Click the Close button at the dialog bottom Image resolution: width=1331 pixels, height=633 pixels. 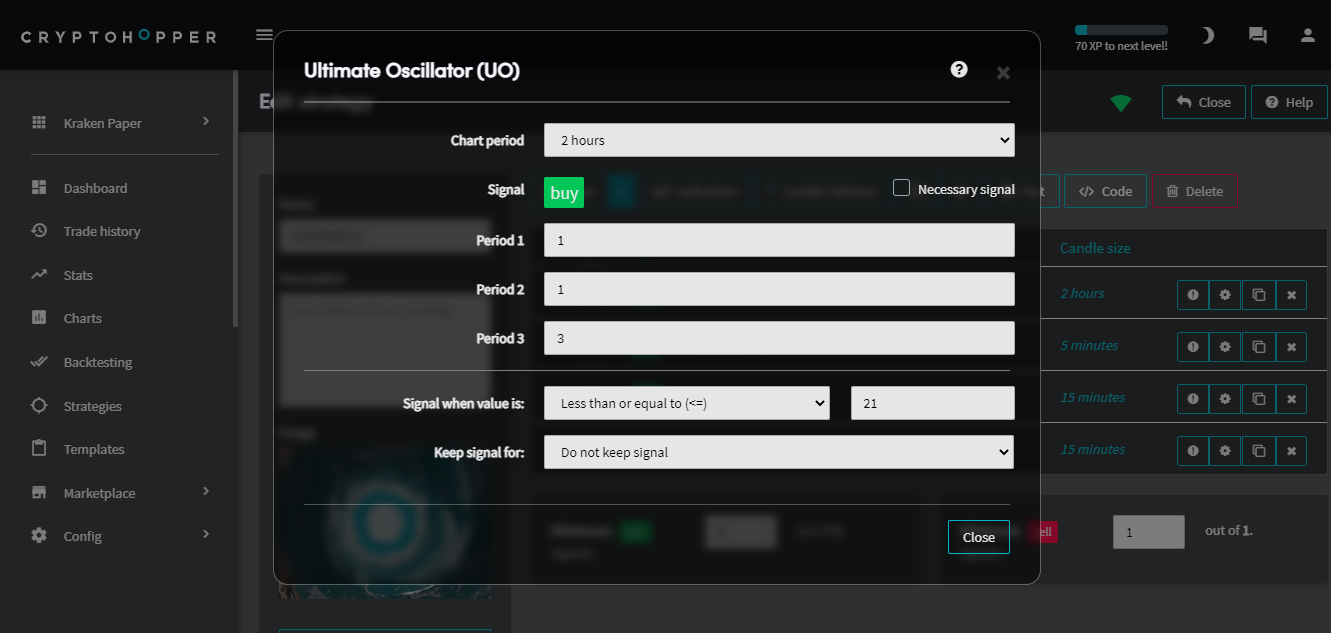pyautogui.click(x=979, y=537)
